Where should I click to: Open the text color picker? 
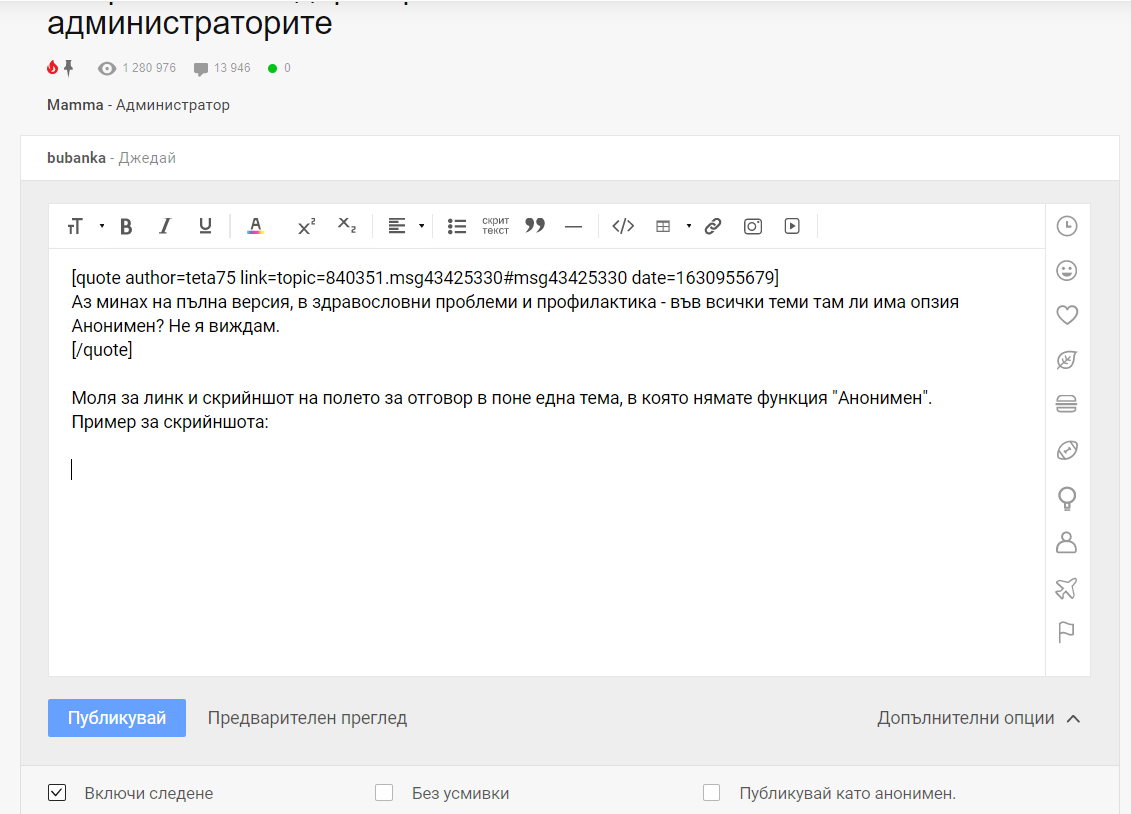click(255, 226)
